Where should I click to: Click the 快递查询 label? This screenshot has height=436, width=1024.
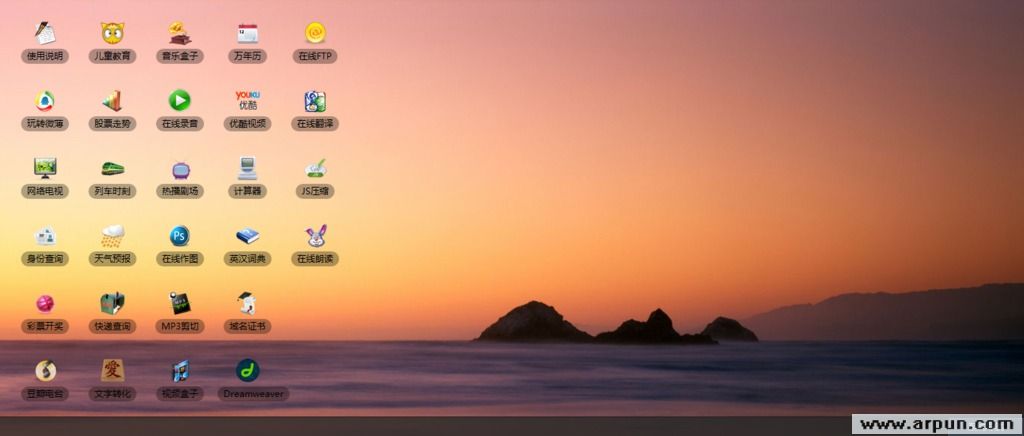(112, 326)
